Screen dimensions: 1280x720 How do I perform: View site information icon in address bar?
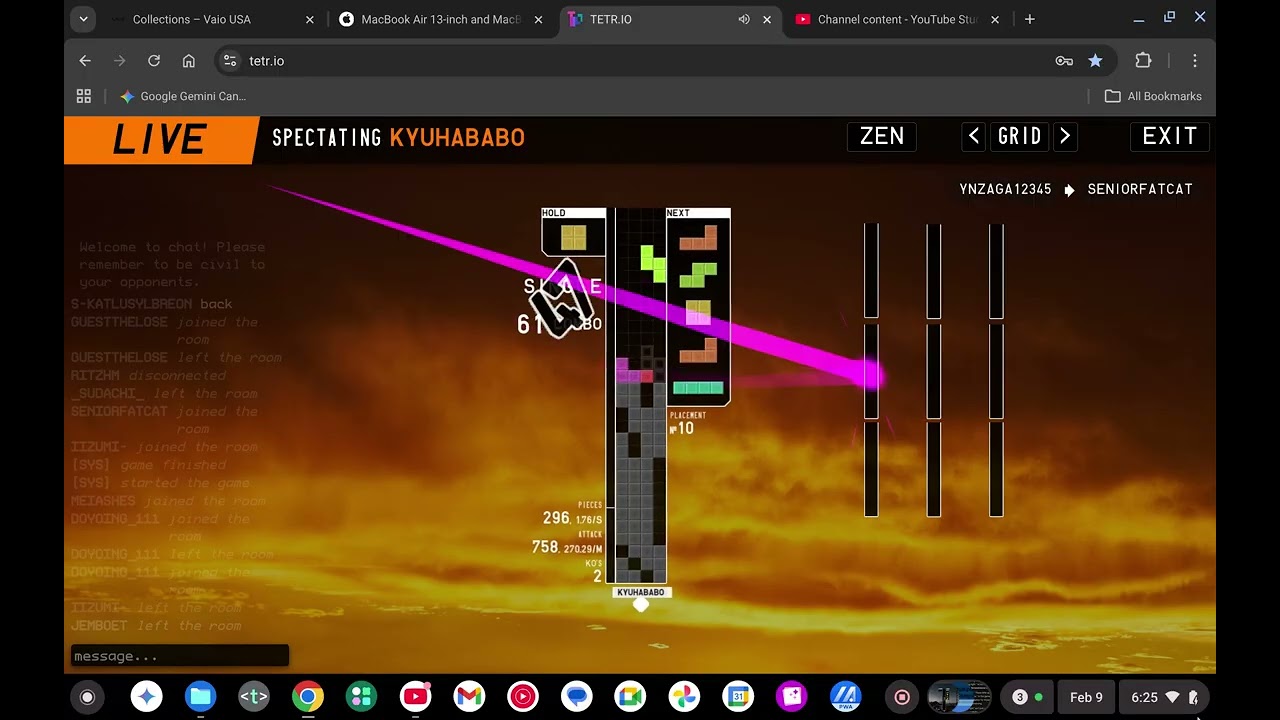click(x=230, y=61)
